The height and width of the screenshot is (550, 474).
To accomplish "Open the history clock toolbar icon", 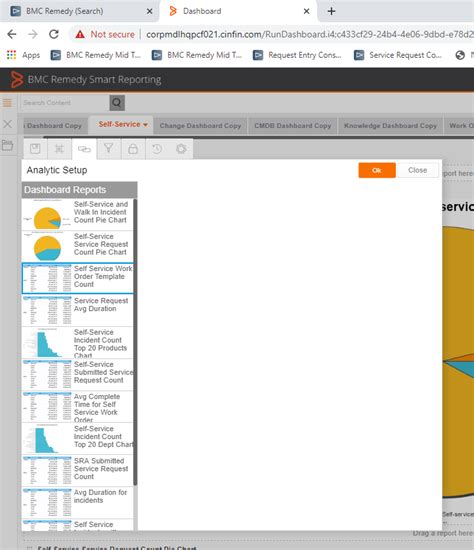I will (x=157, y=149).
